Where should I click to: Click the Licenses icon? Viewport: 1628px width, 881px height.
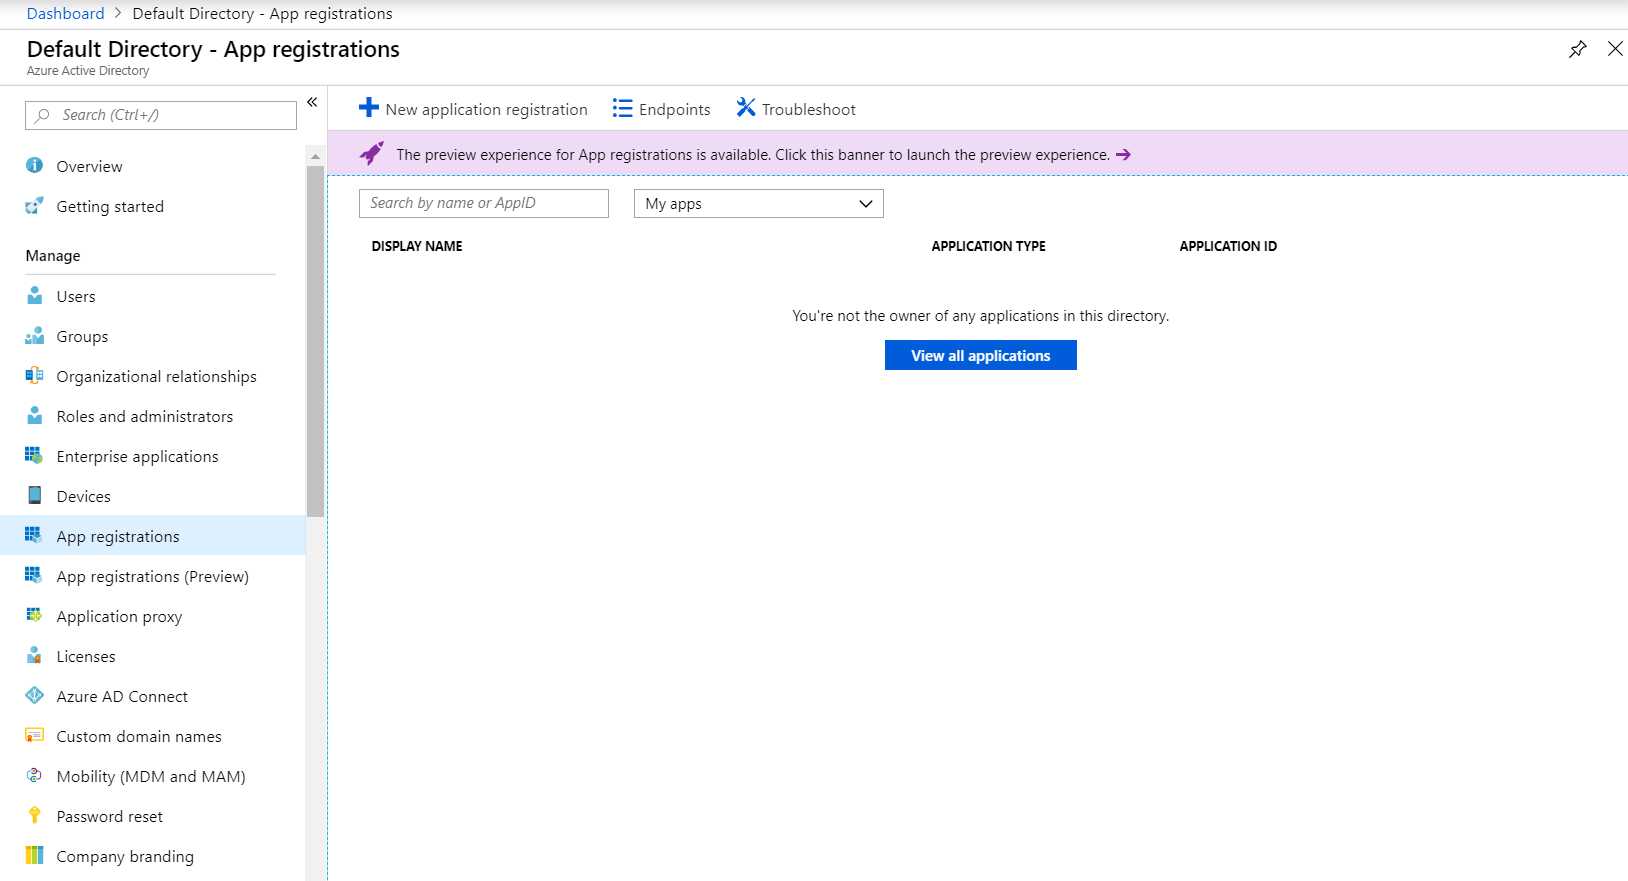(34, 656)
